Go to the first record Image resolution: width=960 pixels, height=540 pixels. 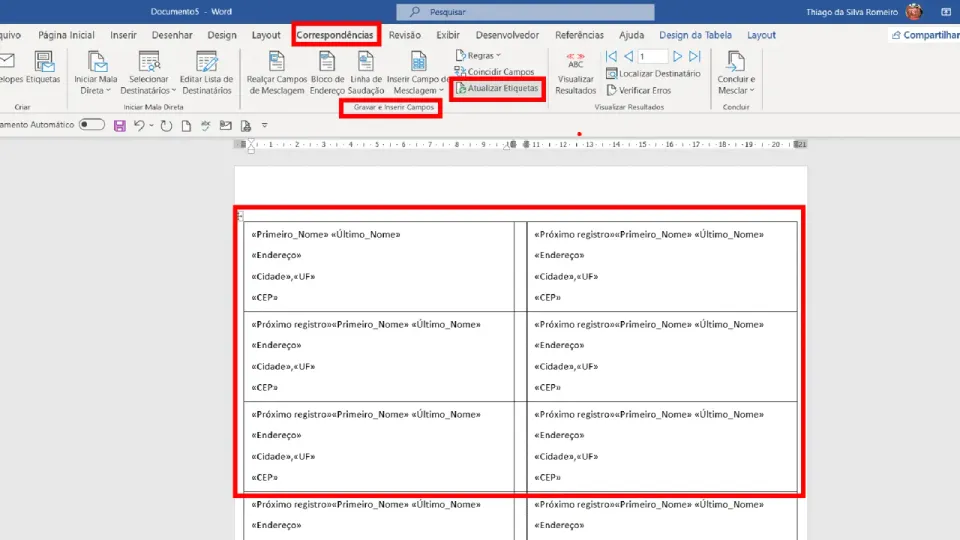point(611,56)
